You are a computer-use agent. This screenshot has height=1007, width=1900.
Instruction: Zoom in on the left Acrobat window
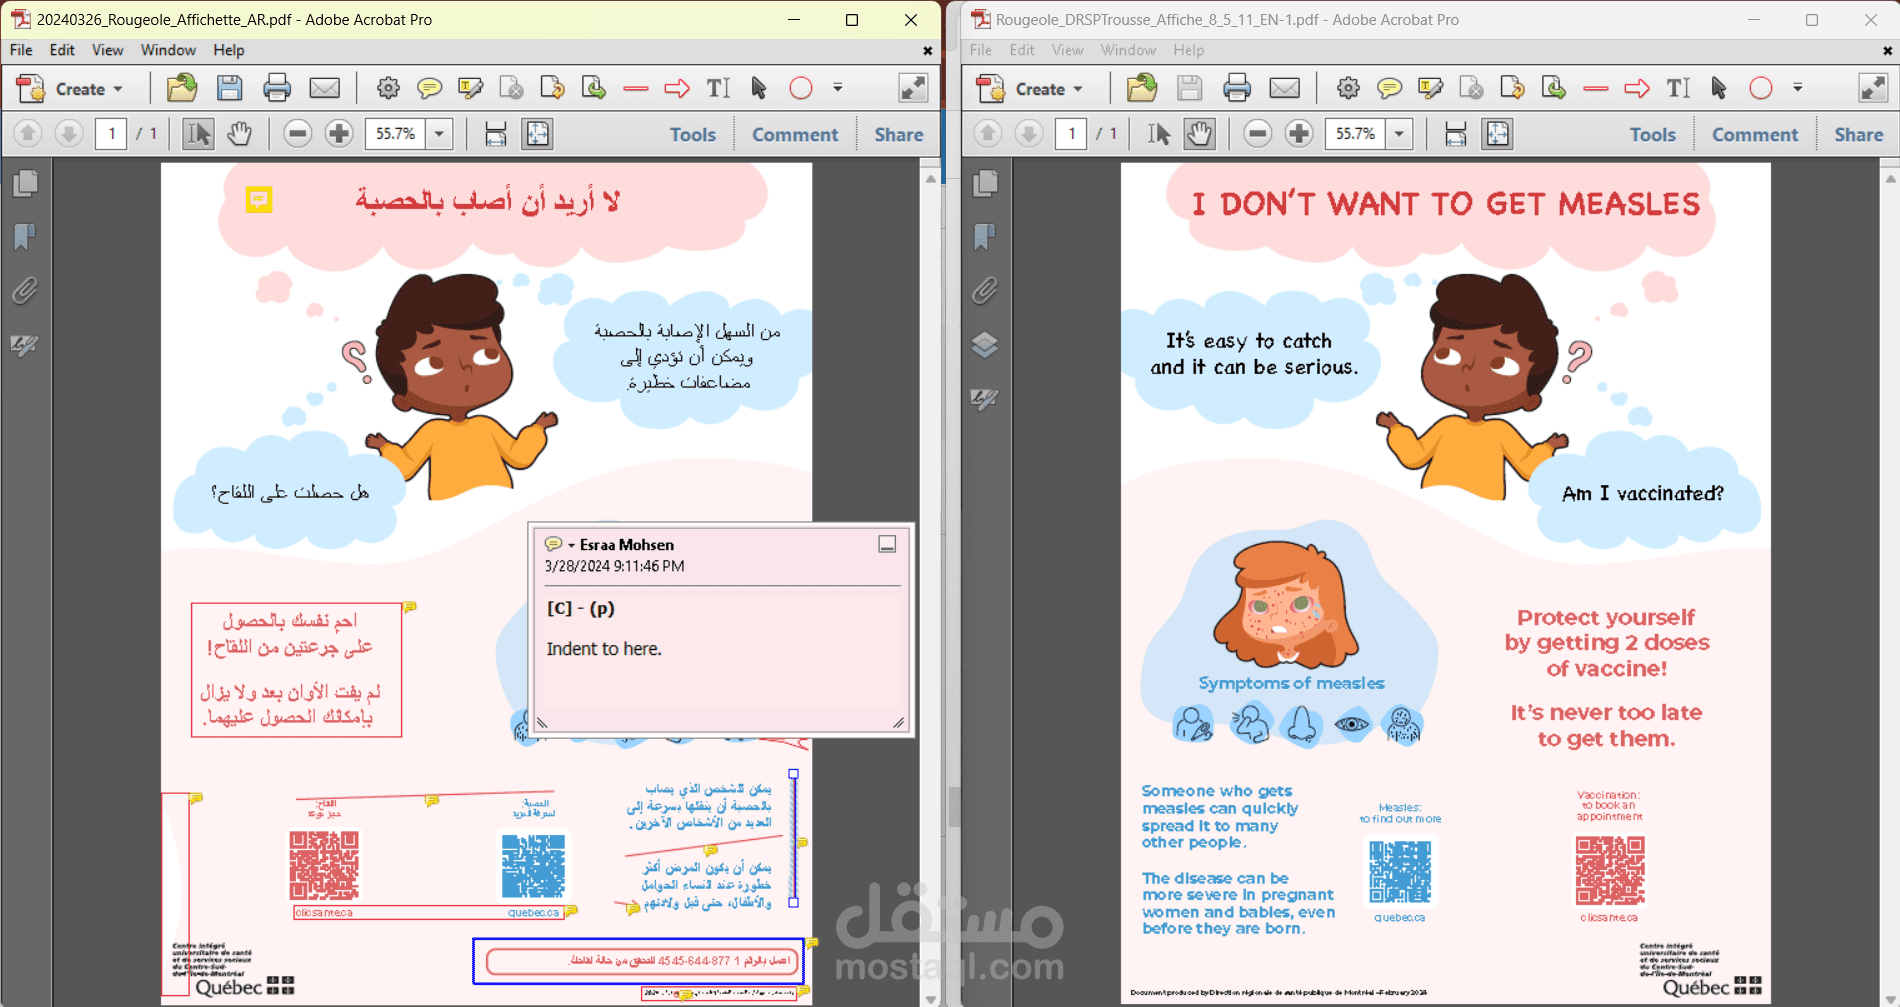339,133
